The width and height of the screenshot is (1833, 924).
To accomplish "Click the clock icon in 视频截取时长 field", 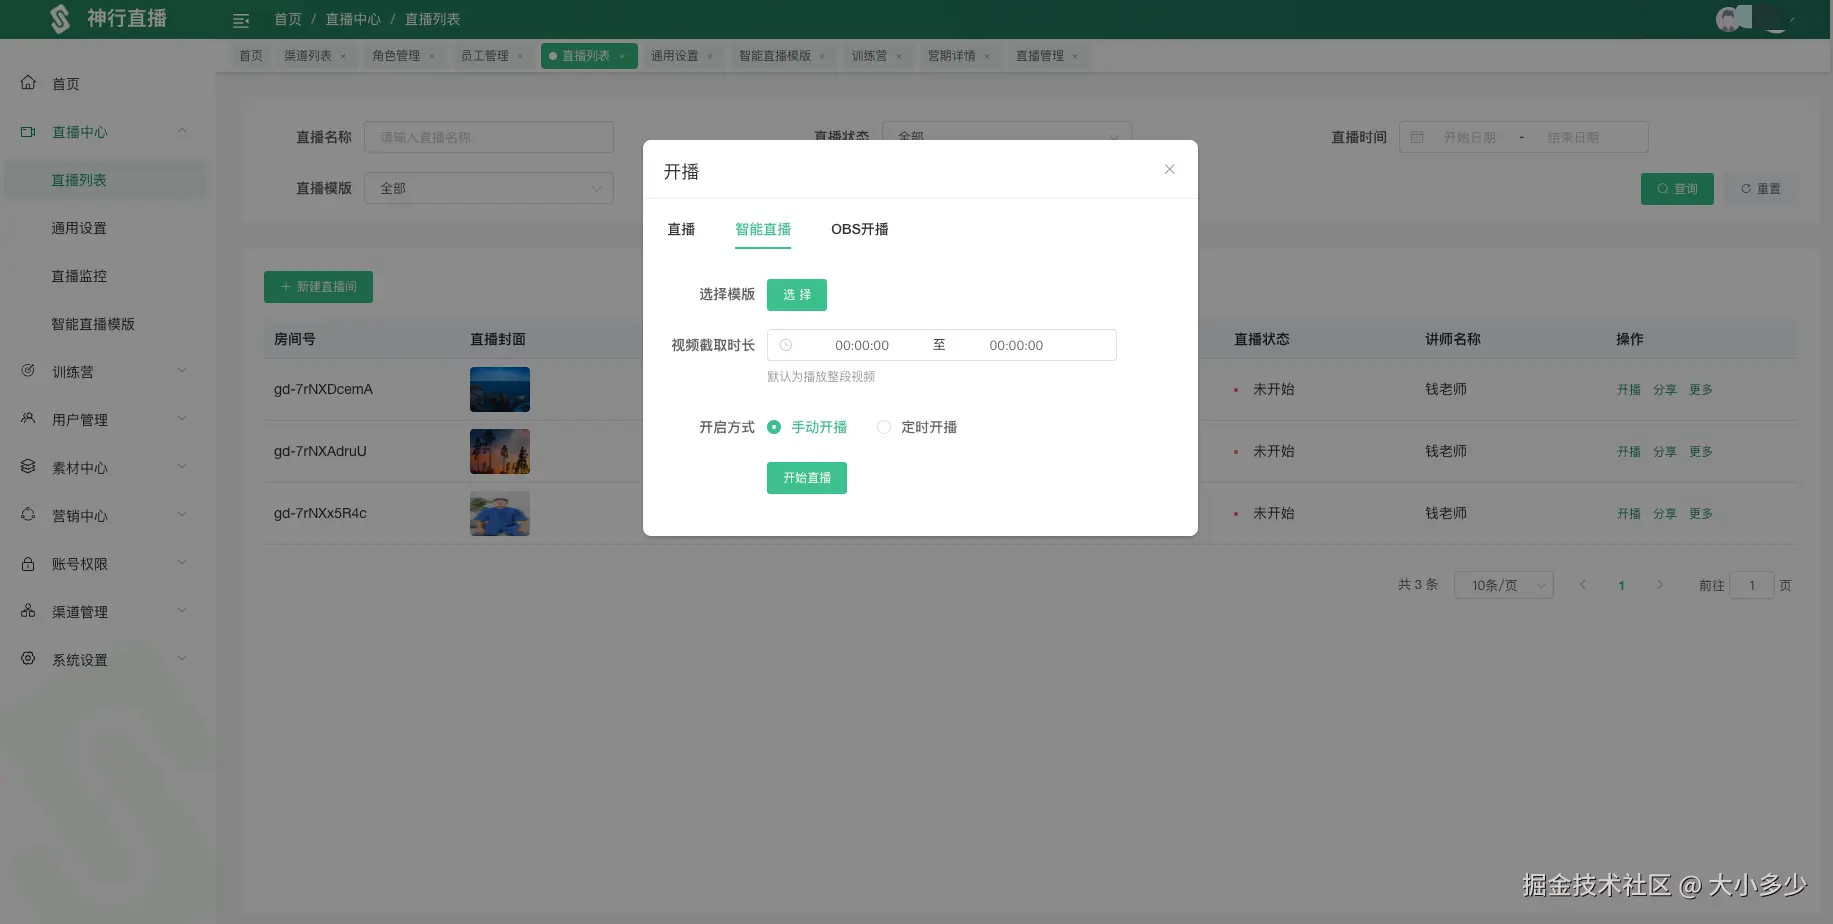I will coord(786,345).
